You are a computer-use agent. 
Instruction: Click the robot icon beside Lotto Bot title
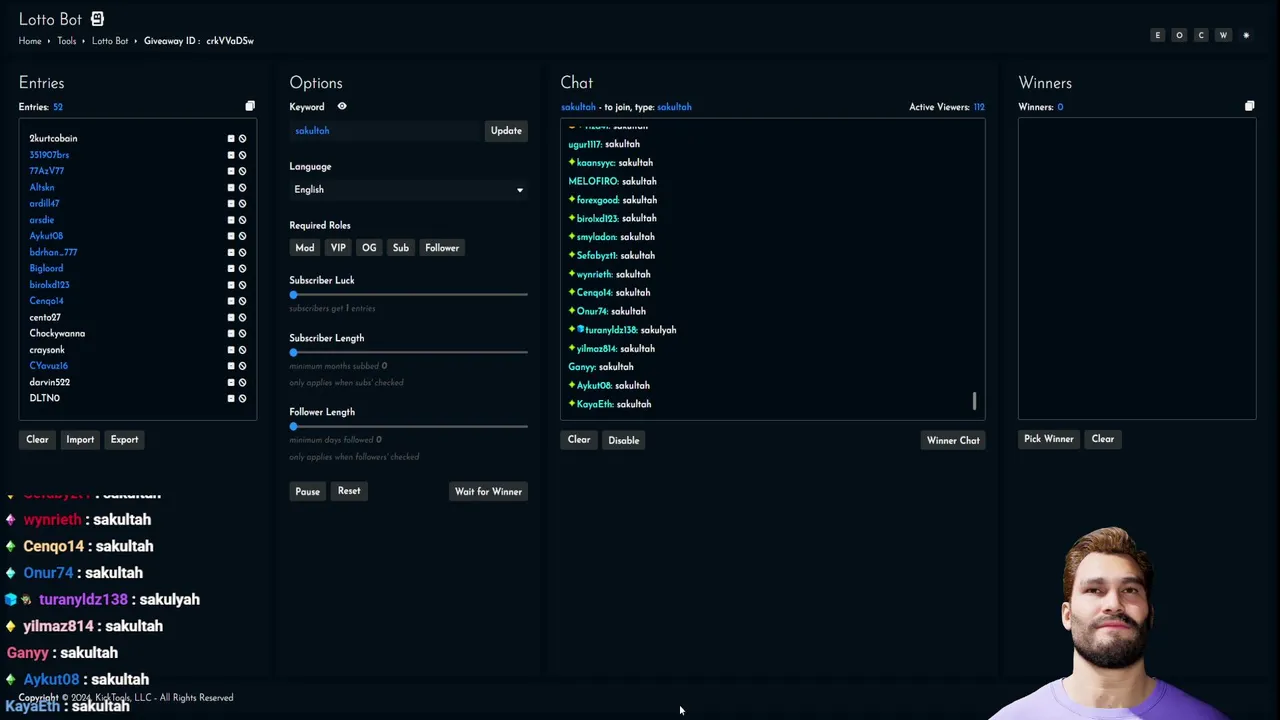click(97, 19)
